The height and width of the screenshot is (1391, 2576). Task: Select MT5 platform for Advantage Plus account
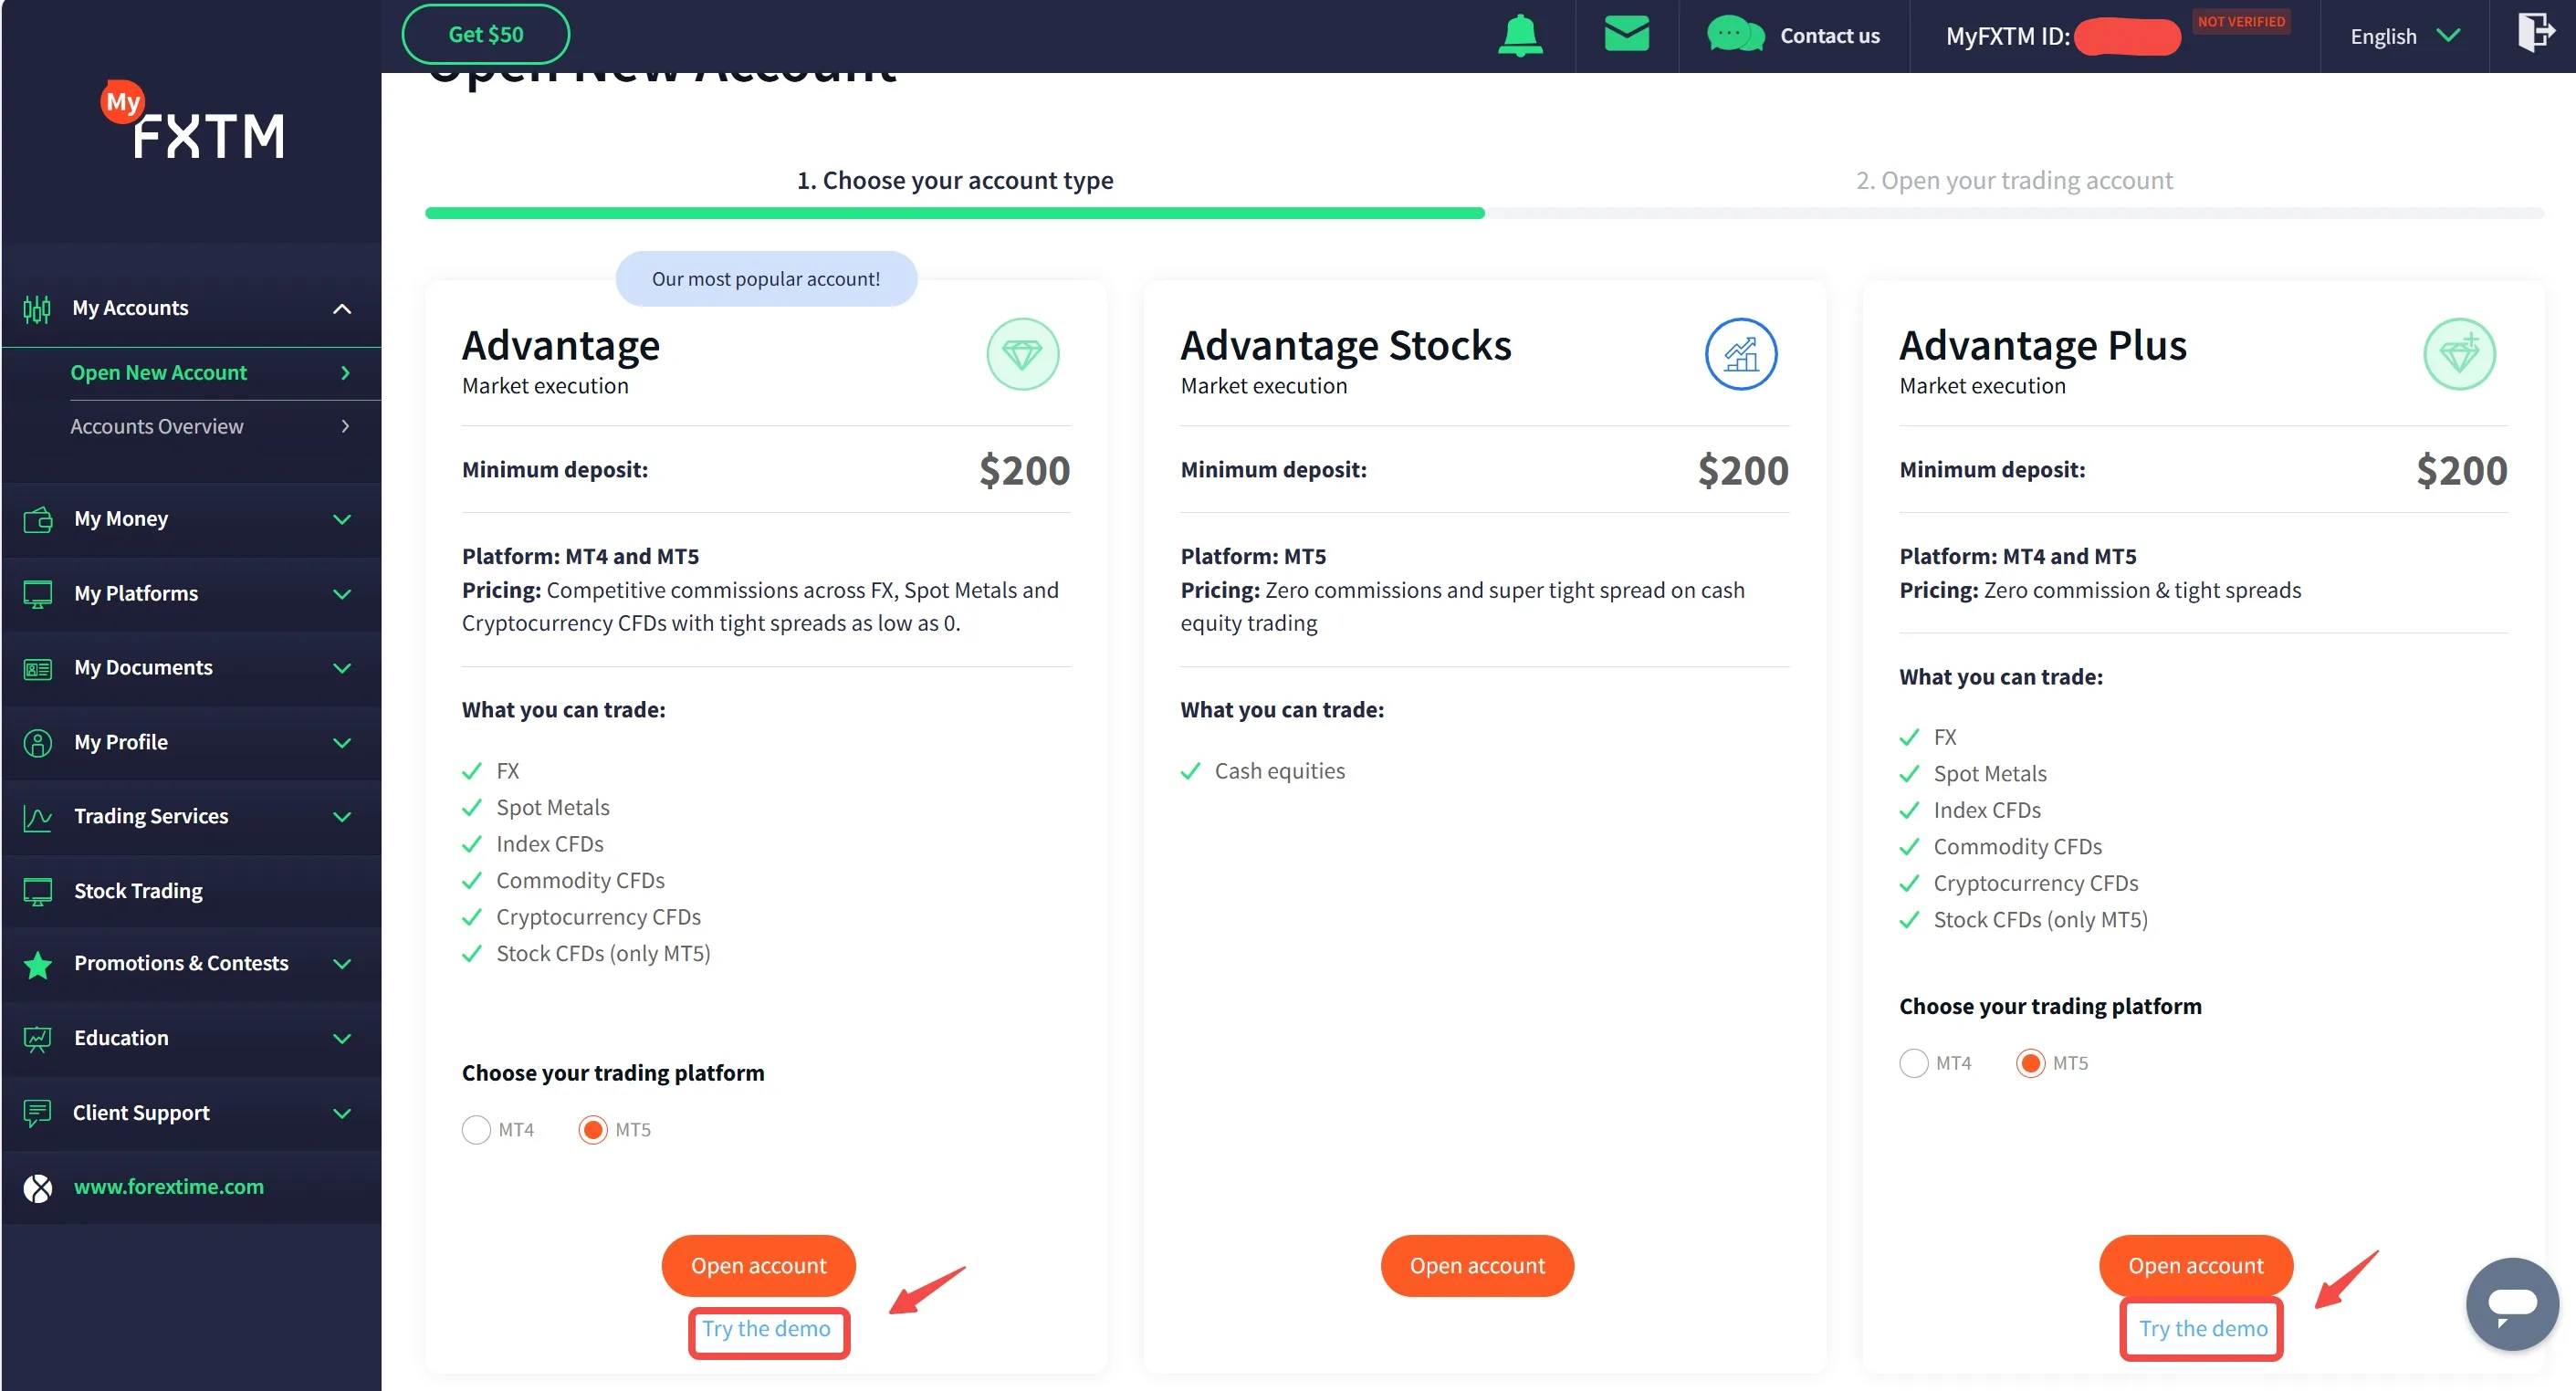(2030, 1063)
